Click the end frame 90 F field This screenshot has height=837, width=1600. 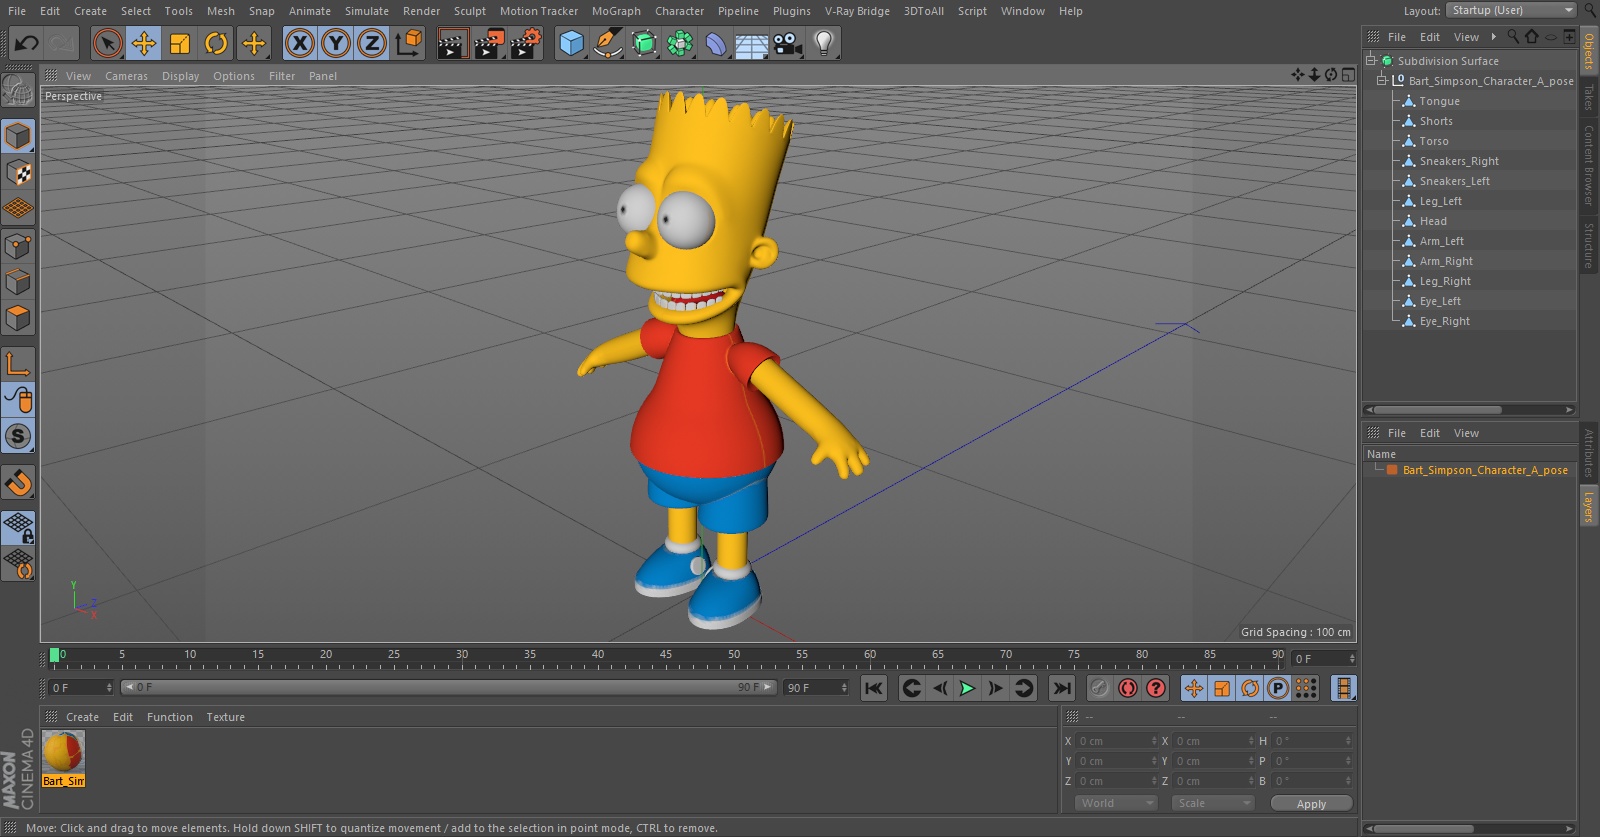coord(816,688)
